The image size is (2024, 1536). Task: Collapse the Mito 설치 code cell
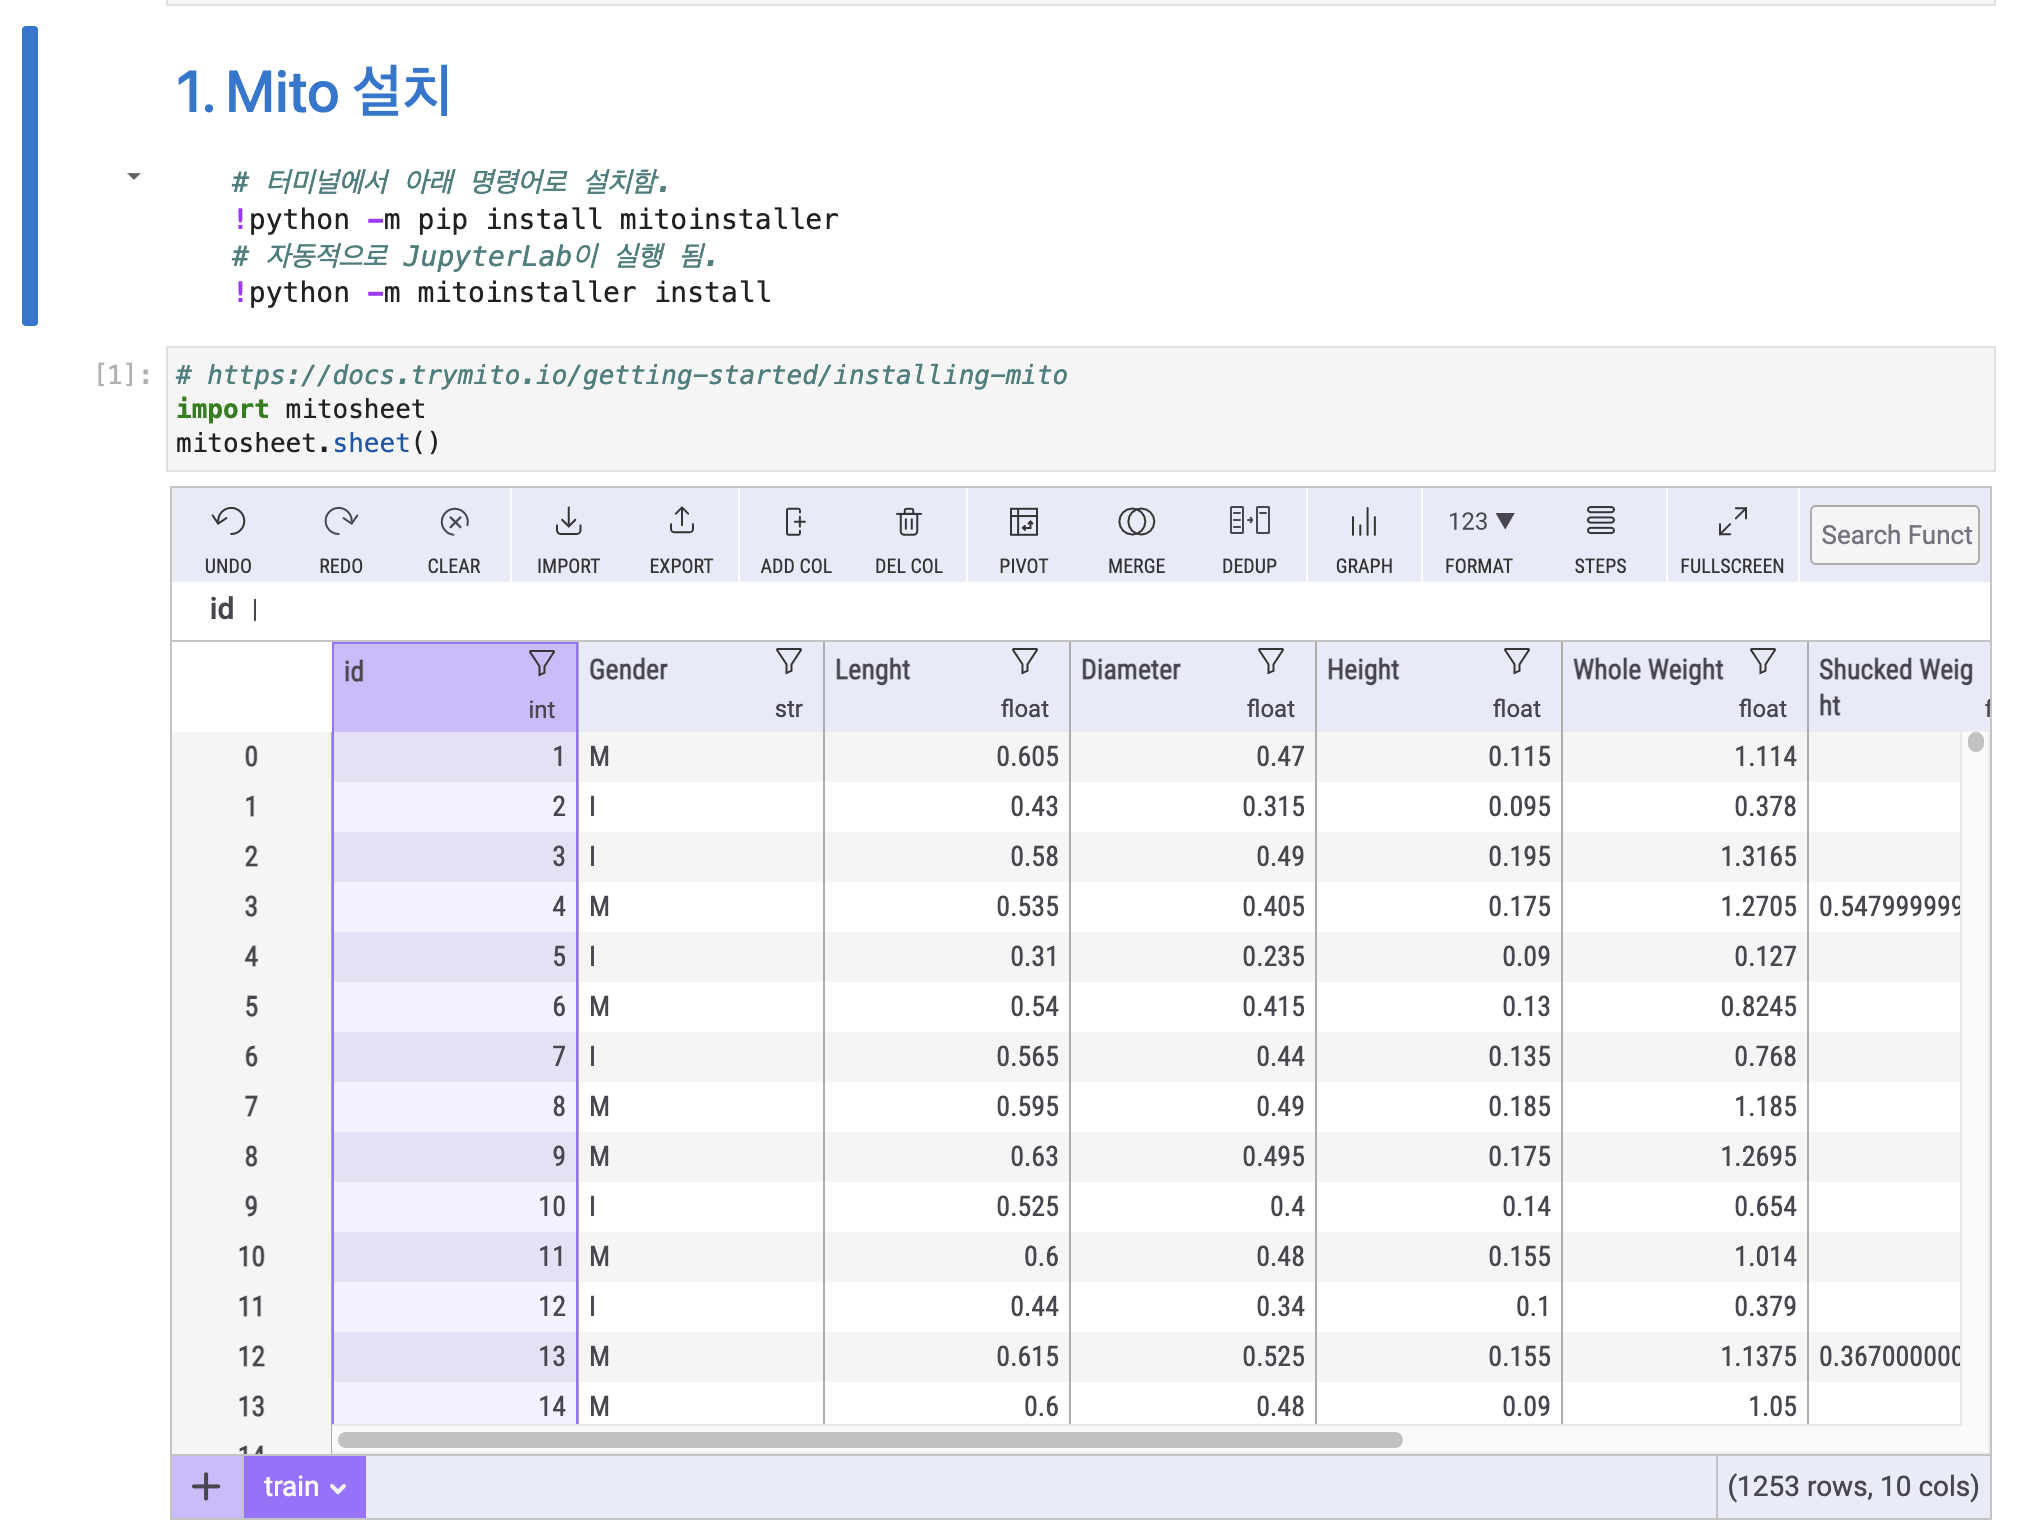click(134, 177)
